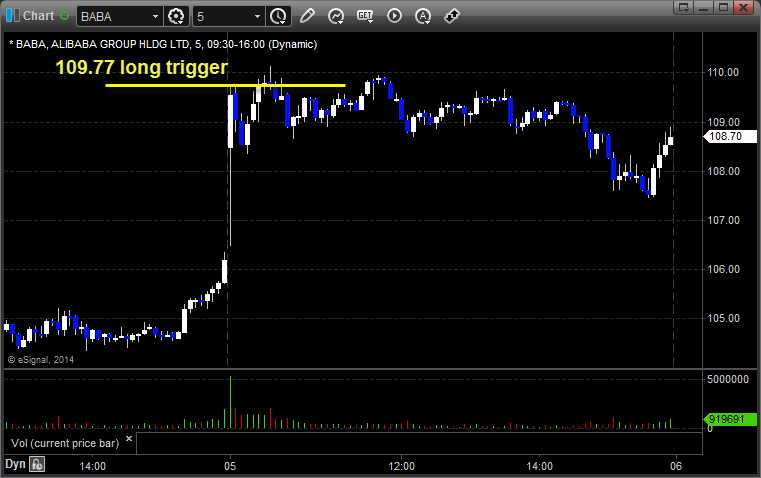Click the 108.00 price axis label
The image size is (761, 478).
coord(723,171)
